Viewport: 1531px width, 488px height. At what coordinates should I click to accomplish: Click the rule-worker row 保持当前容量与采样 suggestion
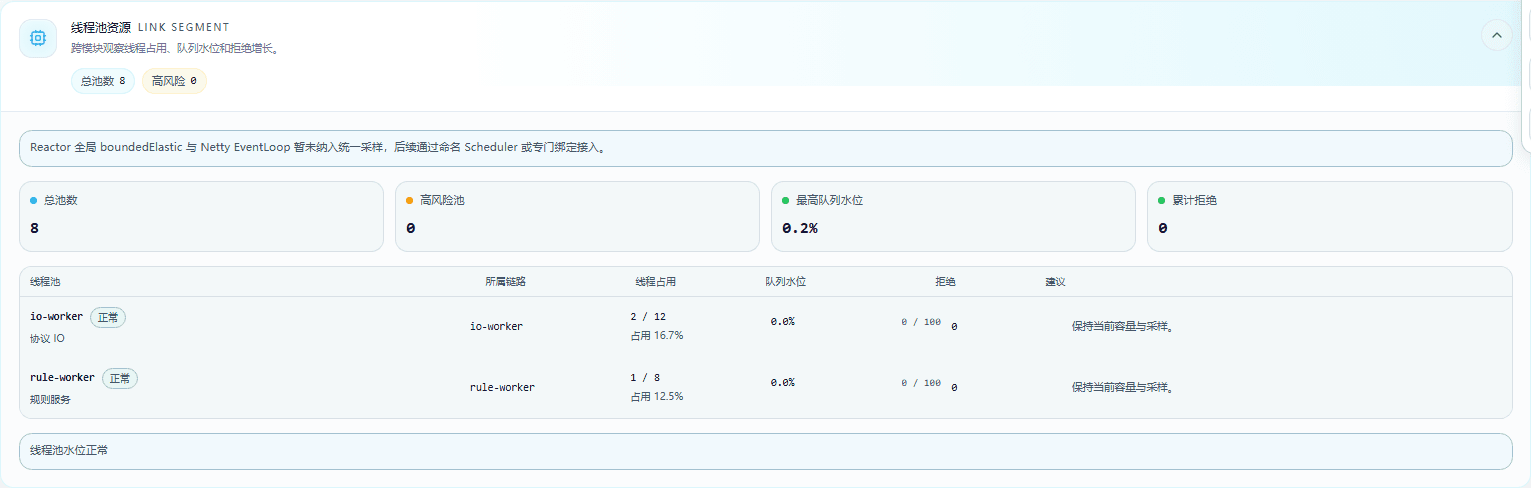[1122, 388]
